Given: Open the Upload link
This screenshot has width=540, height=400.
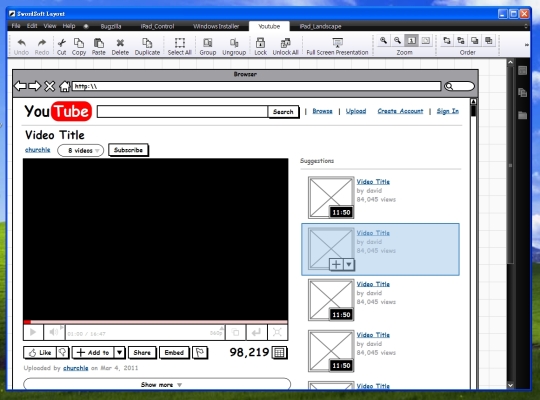Looking at the screenshot, I should point(356,111).
